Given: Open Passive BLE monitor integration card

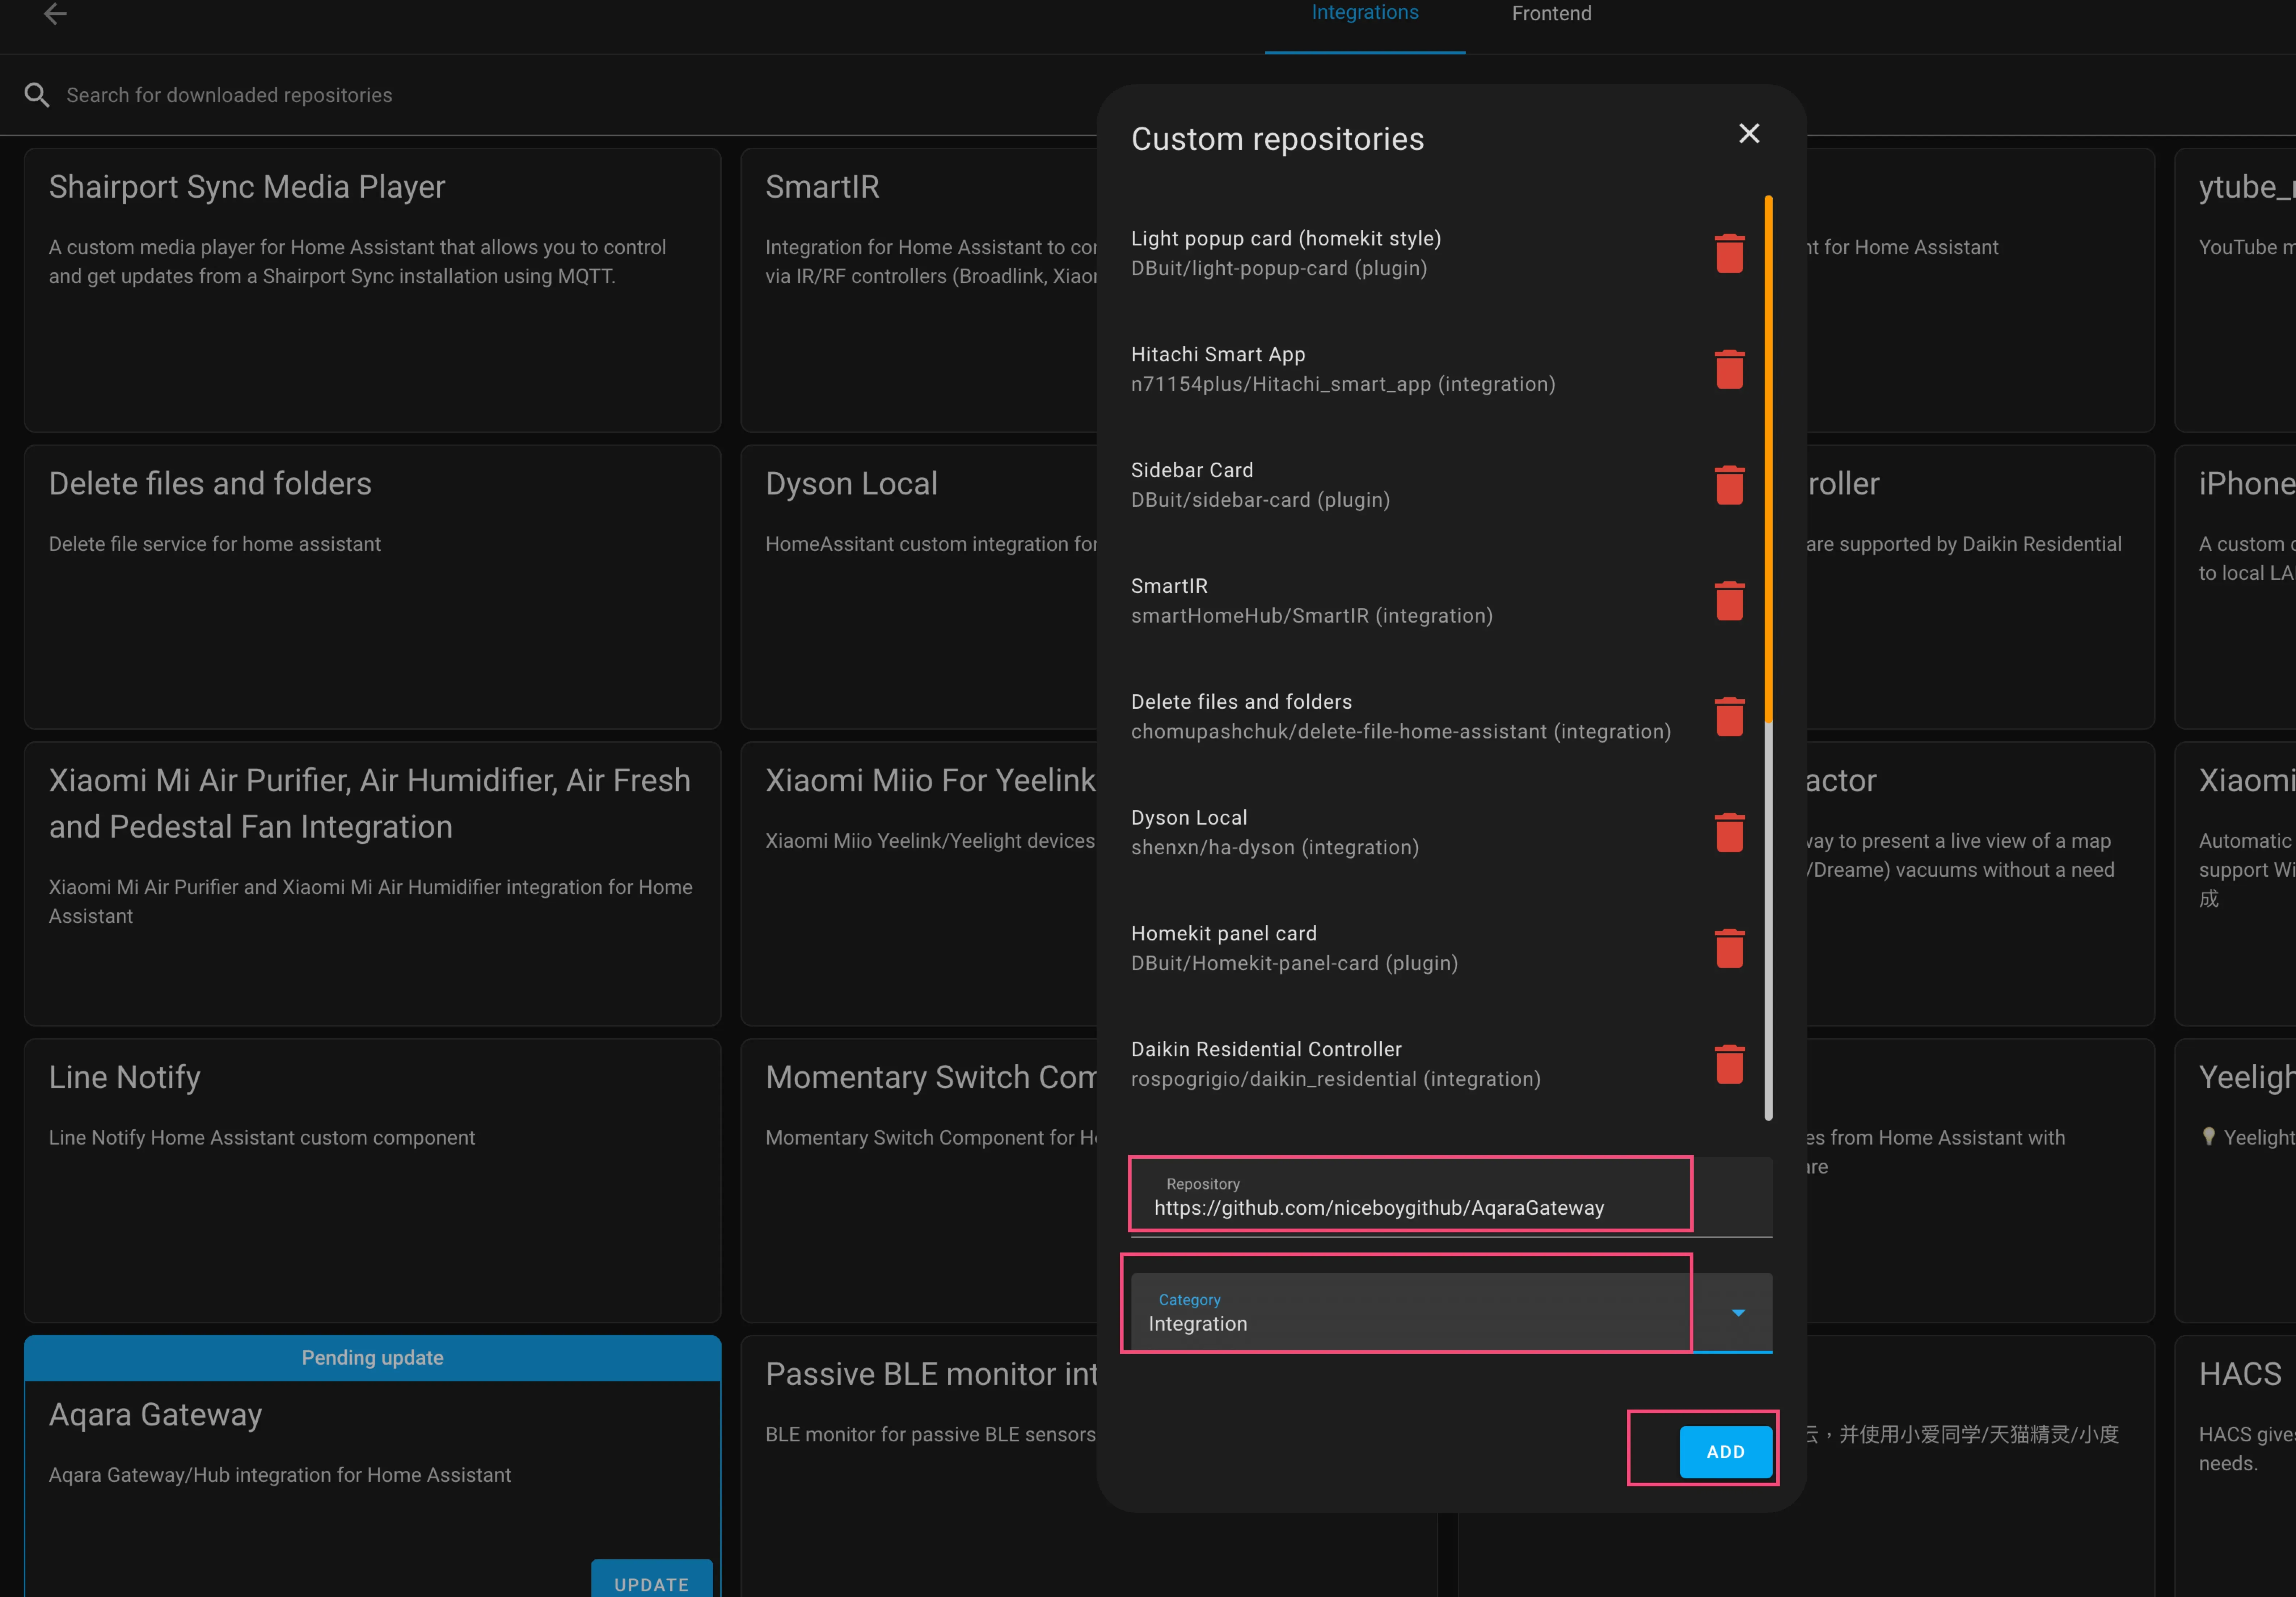Looking at the screenshot, I should (x=919, y=1466).
